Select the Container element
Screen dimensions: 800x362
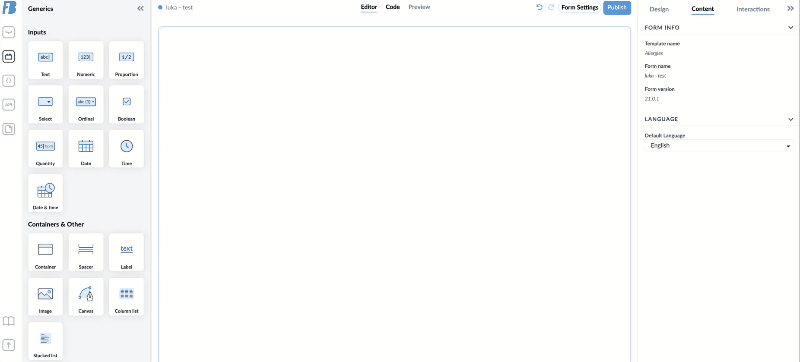(45, 252)
